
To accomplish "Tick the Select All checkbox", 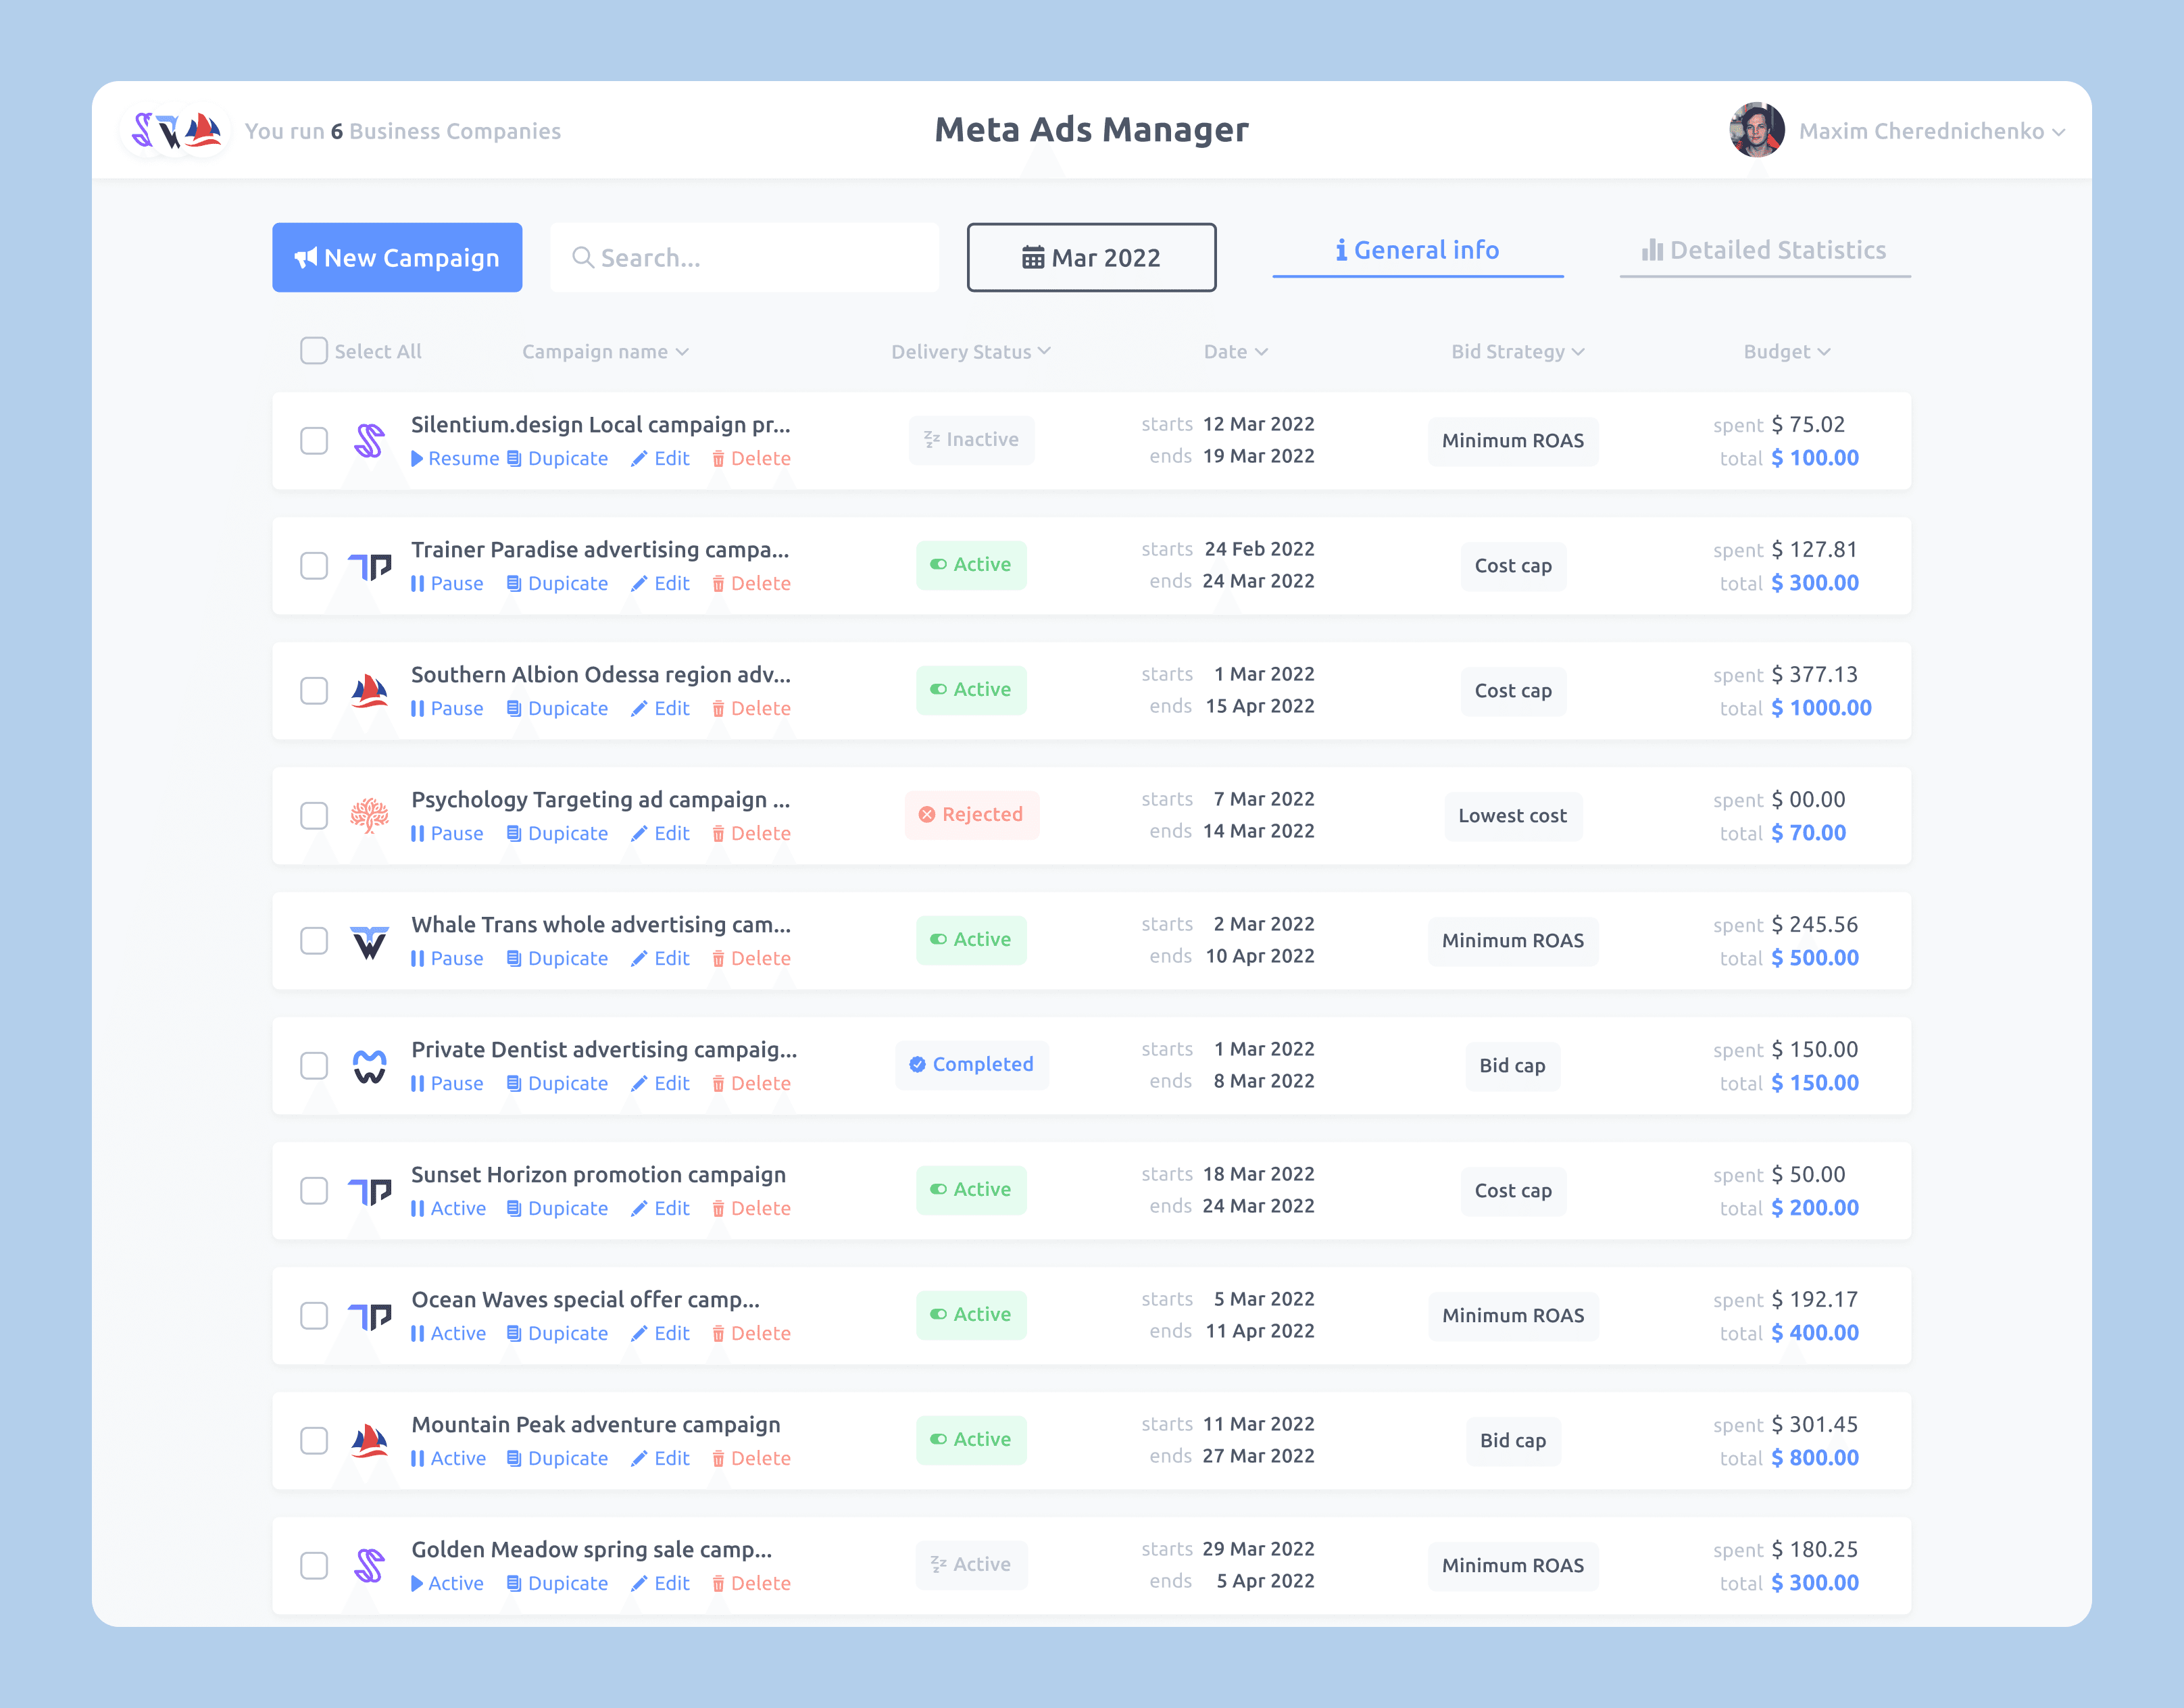I will [314, 351].
